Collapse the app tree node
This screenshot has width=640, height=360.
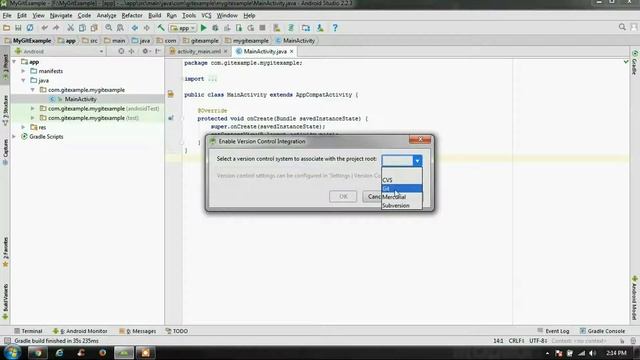[14, 62]
